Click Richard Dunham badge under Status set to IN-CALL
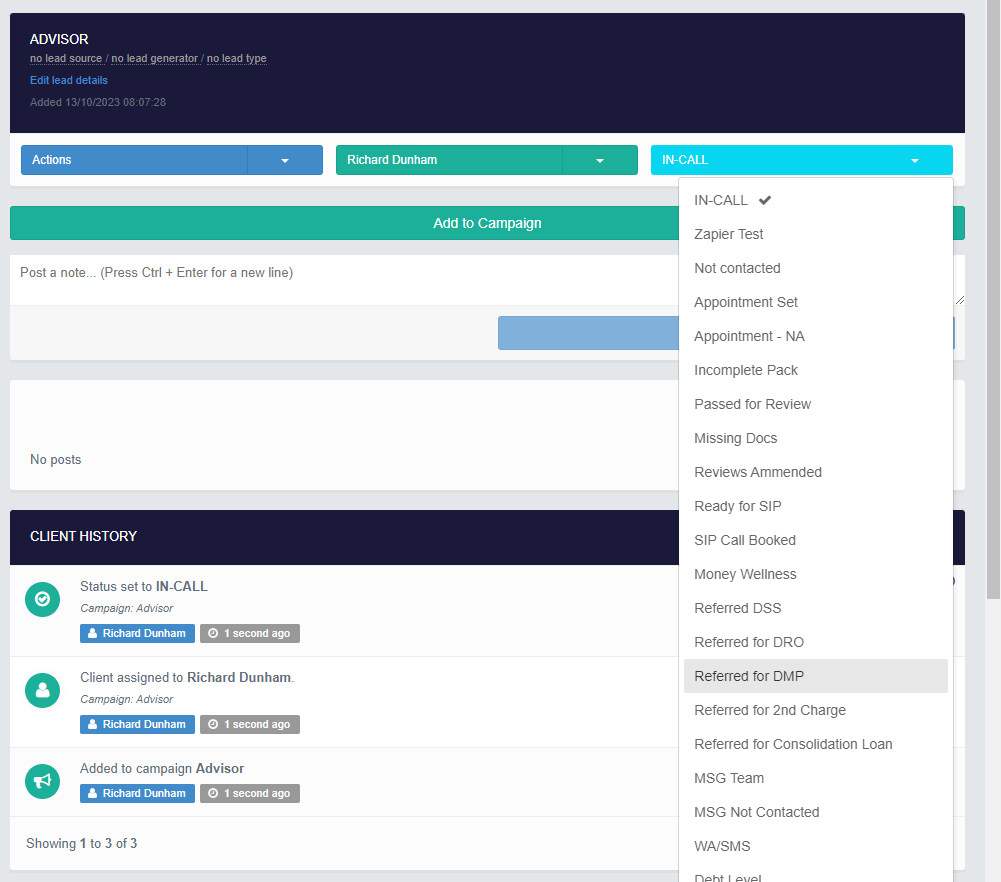The width and height of the screenshot is (1001, 882). (x=137, y=633)
